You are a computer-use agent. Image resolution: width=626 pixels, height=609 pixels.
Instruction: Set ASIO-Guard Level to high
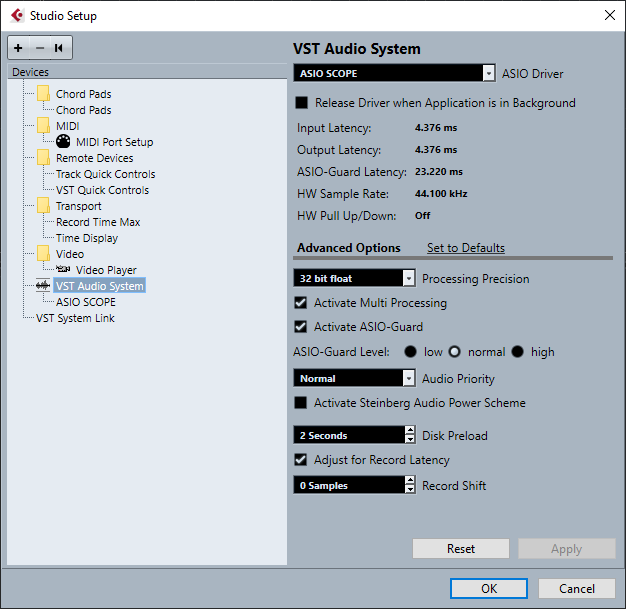point(517,351)
